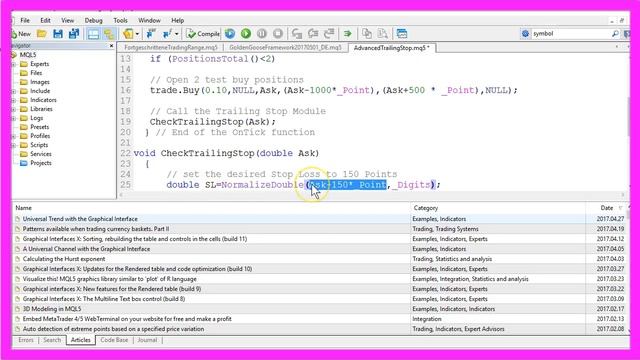Select the Presets folder
Viewport: 640px width, 360px height.
40,127
